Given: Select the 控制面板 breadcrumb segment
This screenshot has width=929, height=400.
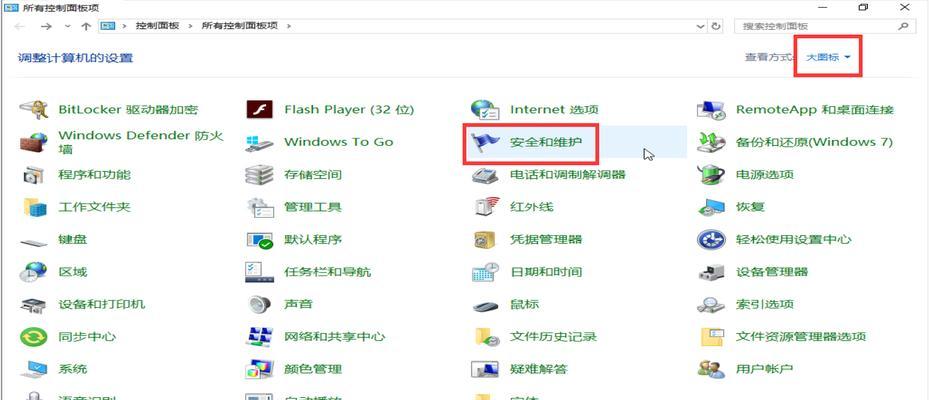Looking at the screenshot, I should point(157,26).
